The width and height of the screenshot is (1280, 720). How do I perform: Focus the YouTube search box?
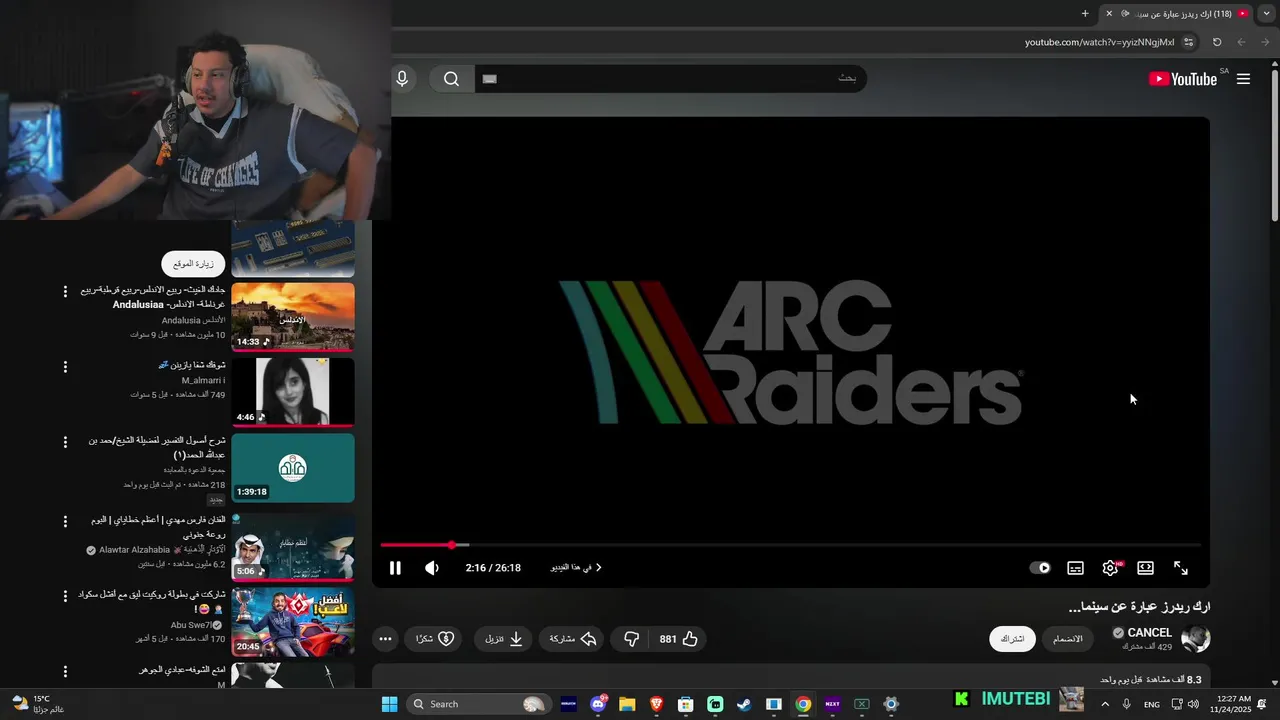point(670,79)
